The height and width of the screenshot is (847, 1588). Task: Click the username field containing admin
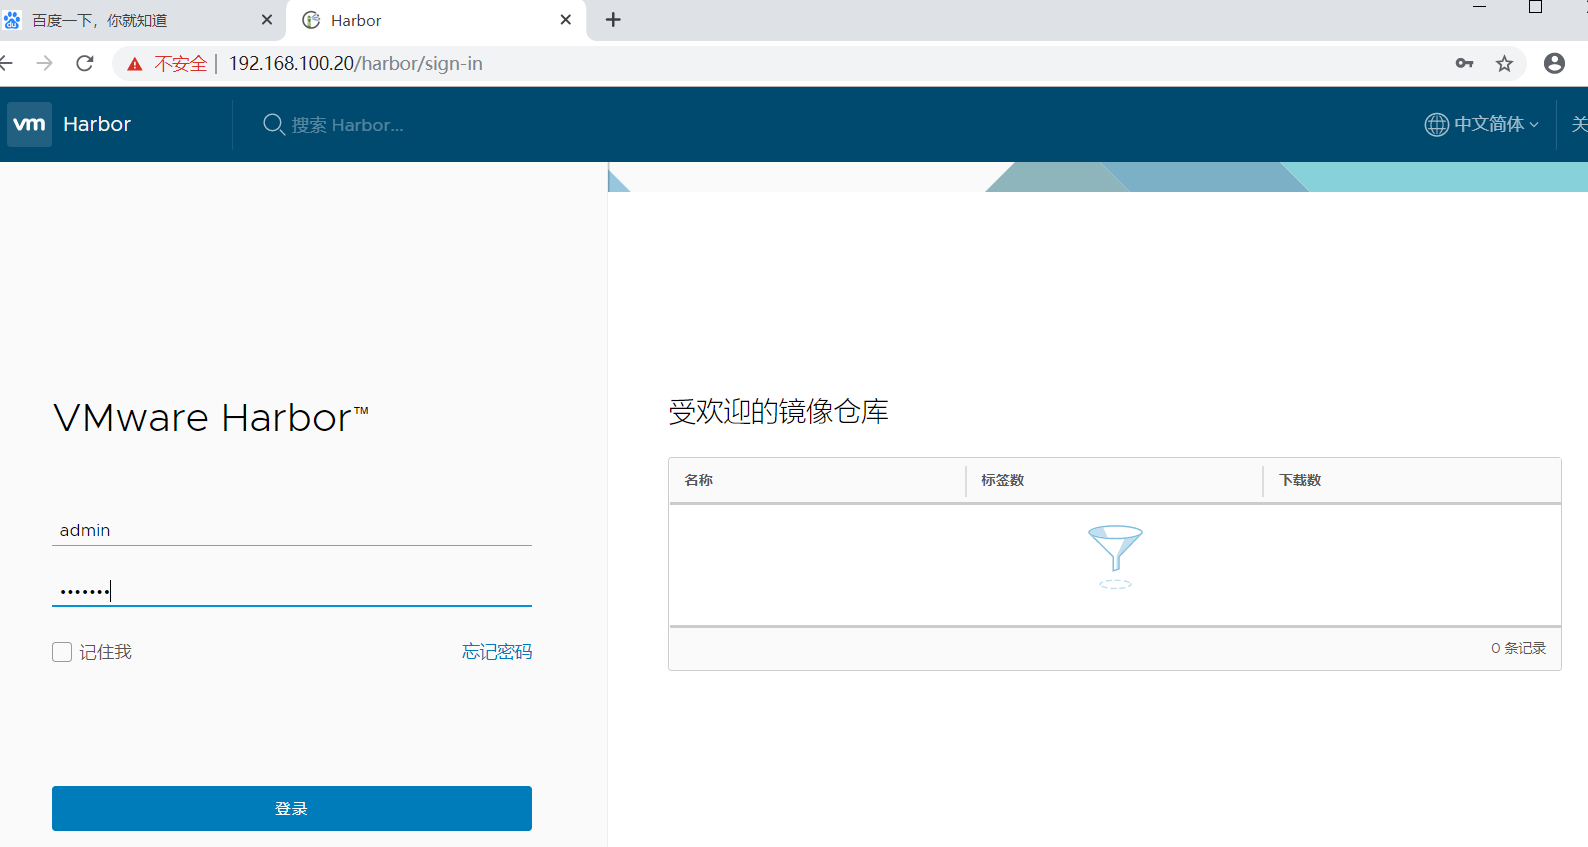(x=292, y=530)
